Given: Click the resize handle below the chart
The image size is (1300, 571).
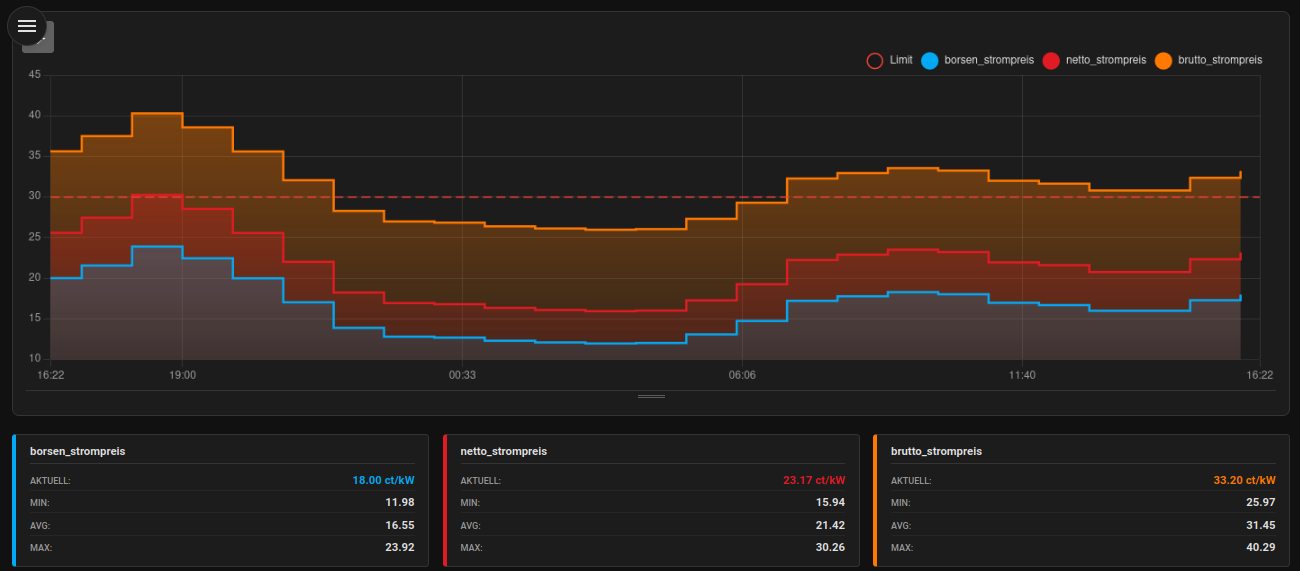Looking at the screenshot, I should [651, 396].
